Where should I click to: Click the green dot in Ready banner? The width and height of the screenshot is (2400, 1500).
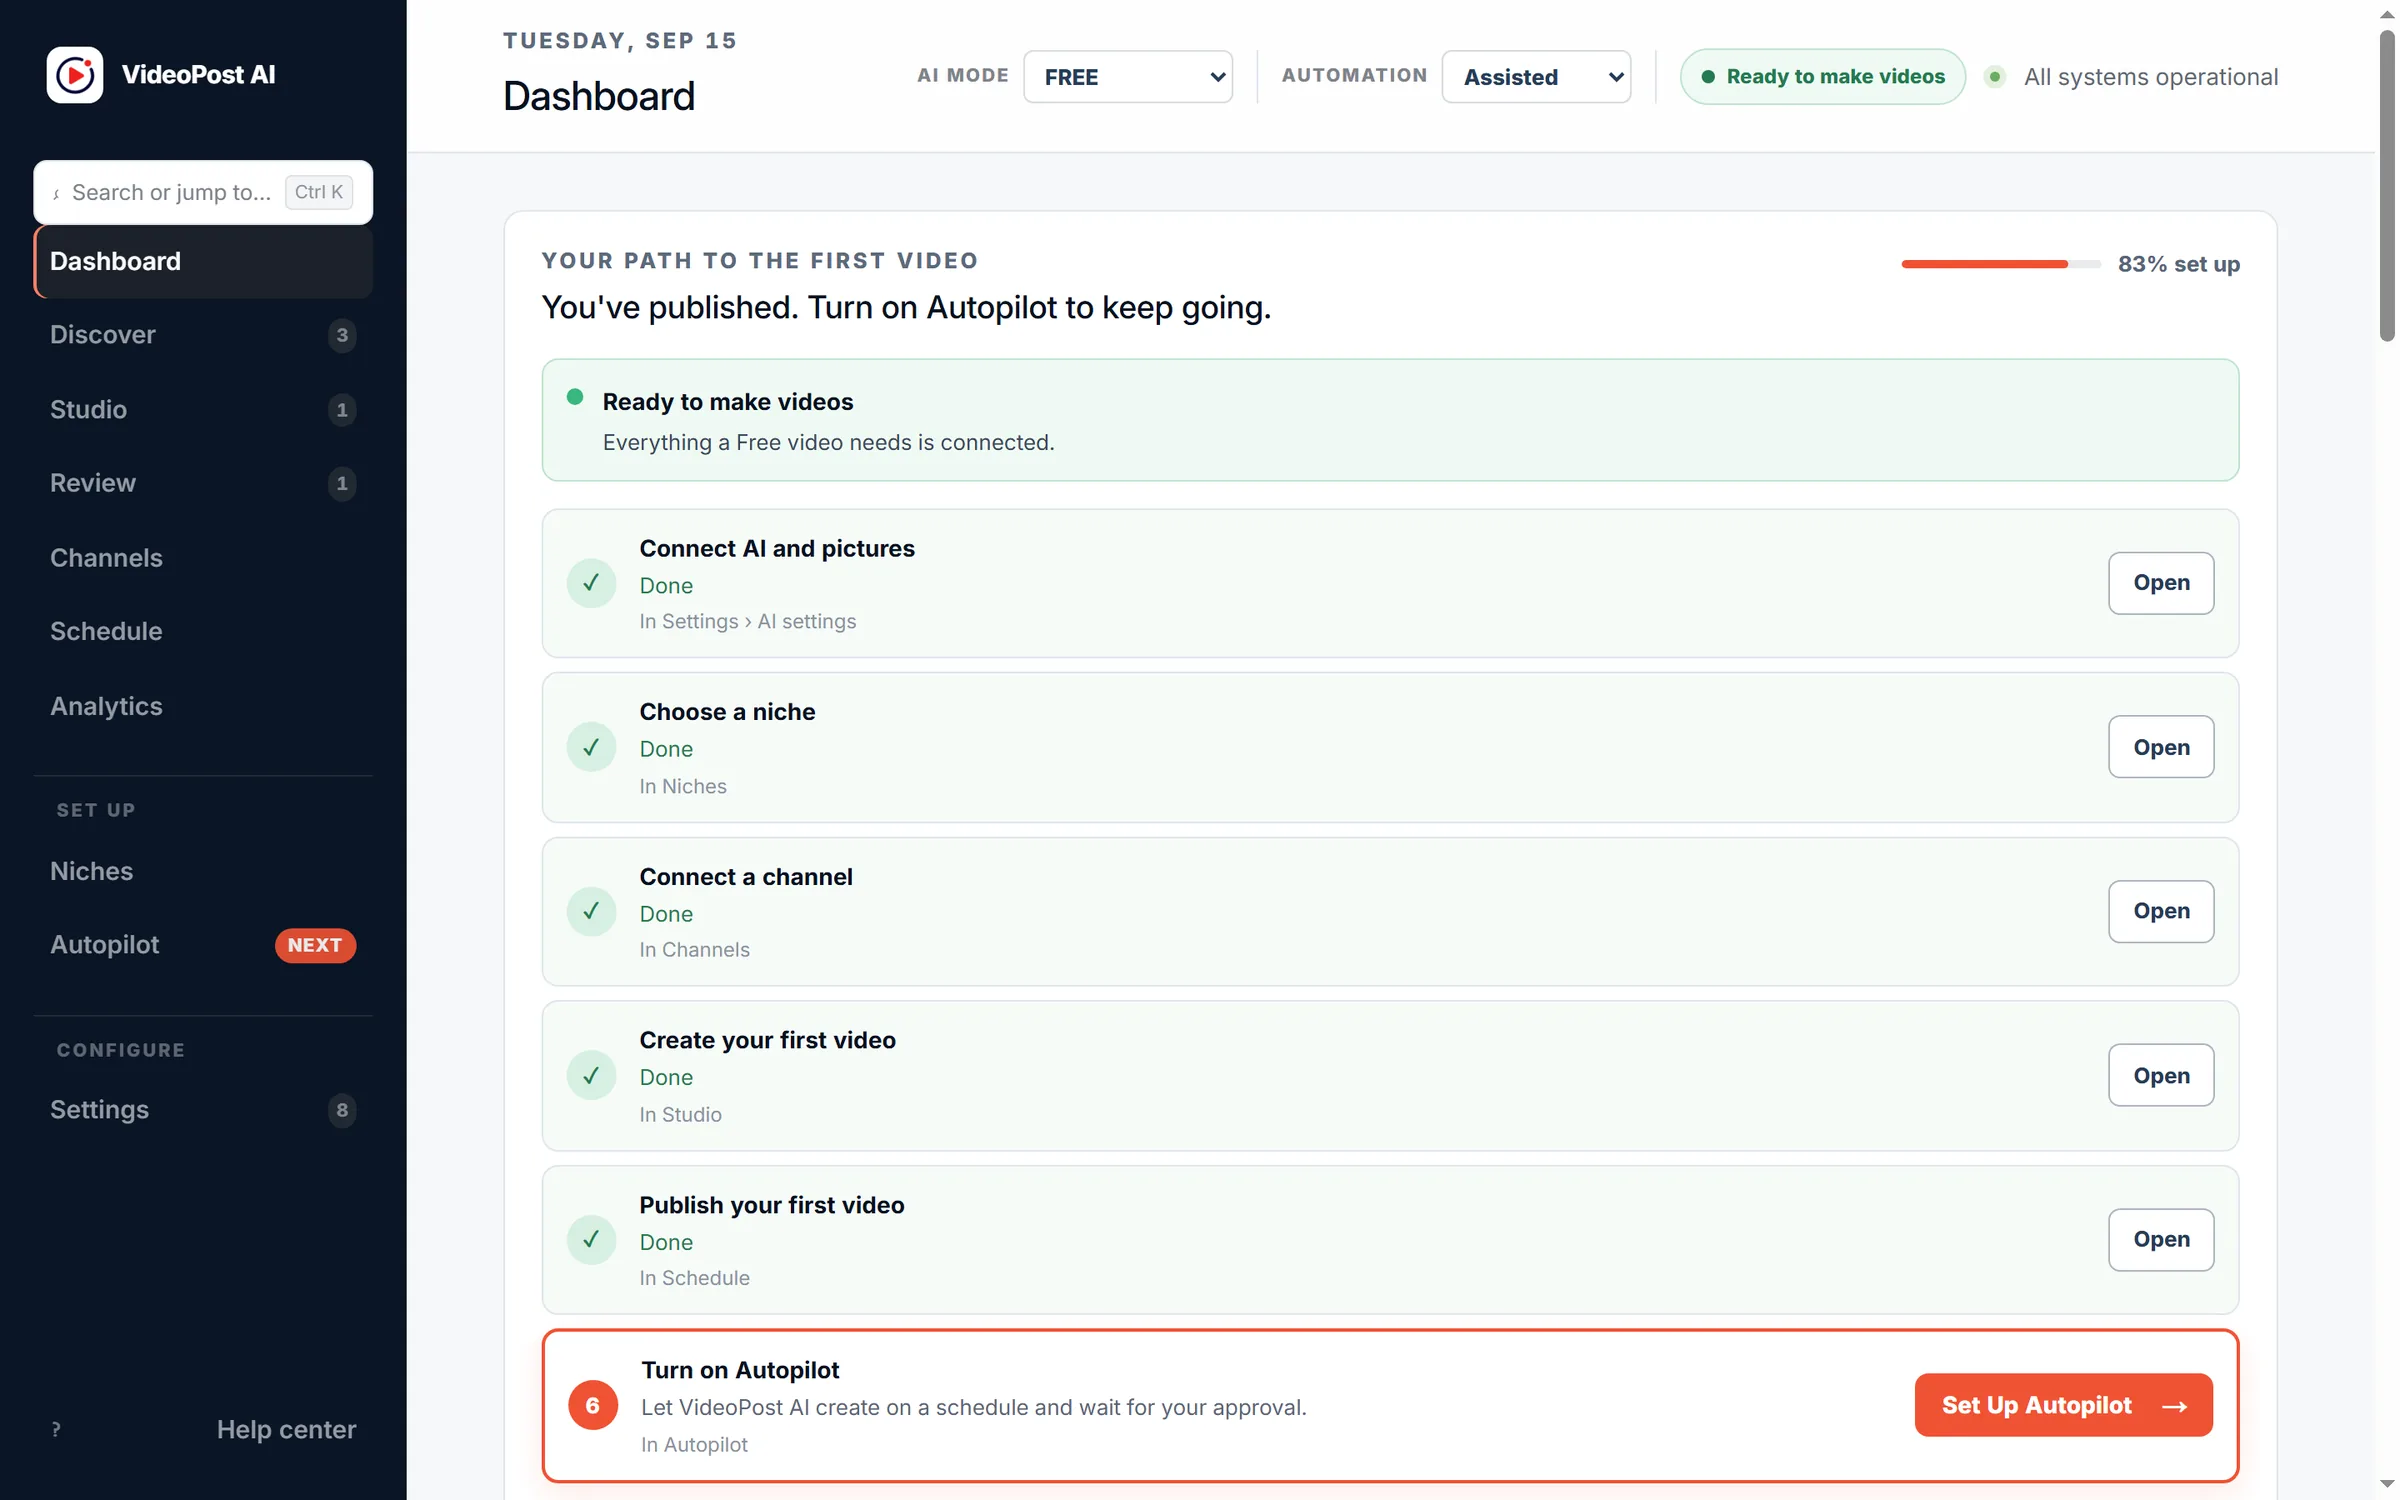tap(575, 397)
